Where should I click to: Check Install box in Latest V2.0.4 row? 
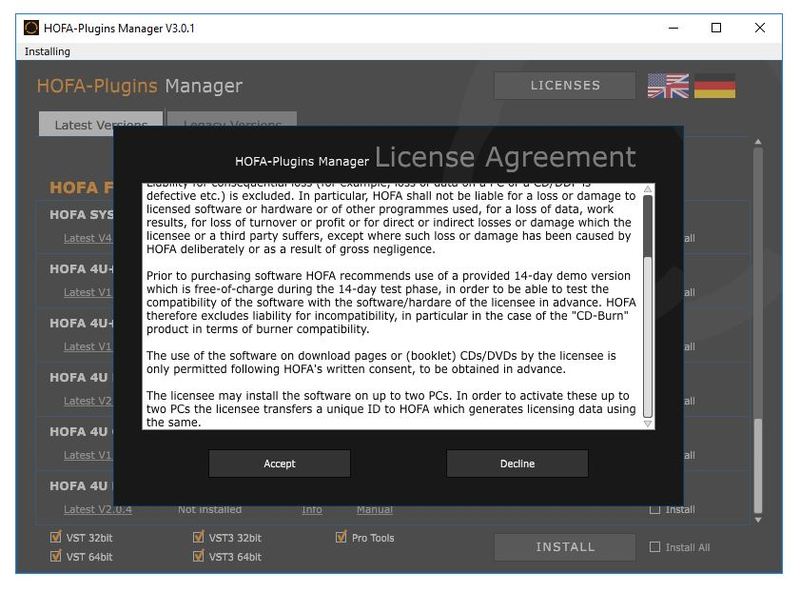coord(655,509)
